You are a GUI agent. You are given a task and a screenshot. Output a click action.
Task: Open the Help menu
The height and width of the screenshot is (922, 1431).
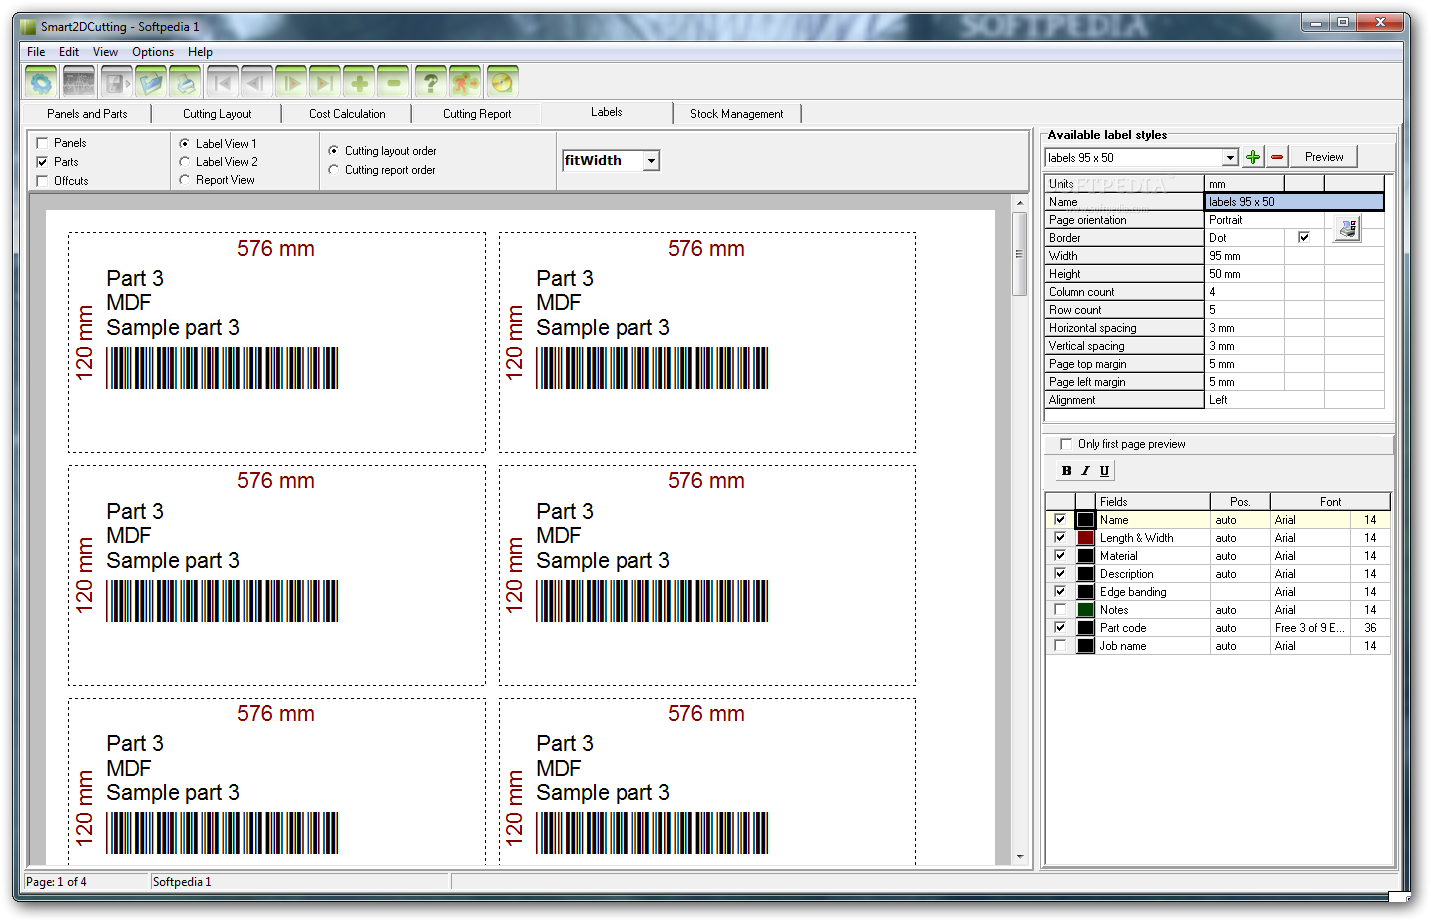pos(200,52)
